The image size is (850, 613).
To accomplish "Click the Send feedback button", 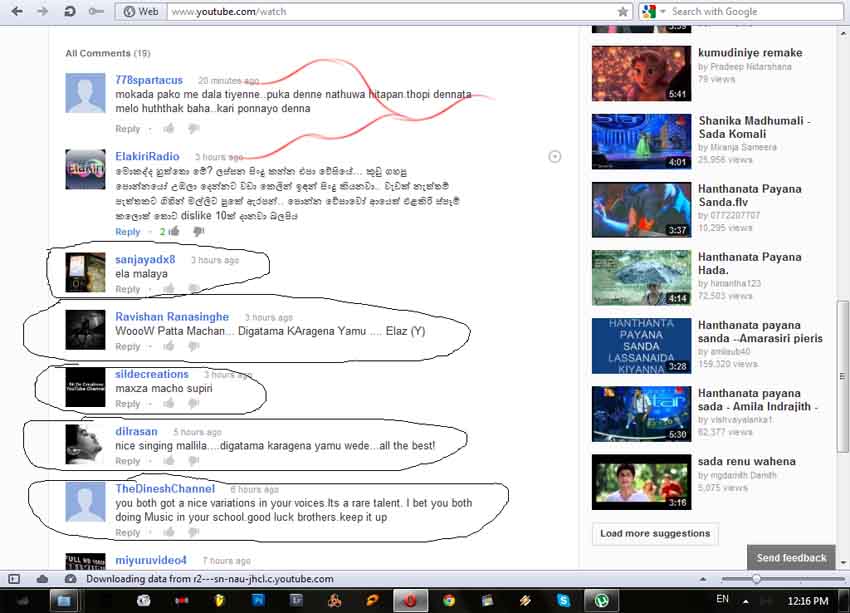I will (x=791, y=557).
